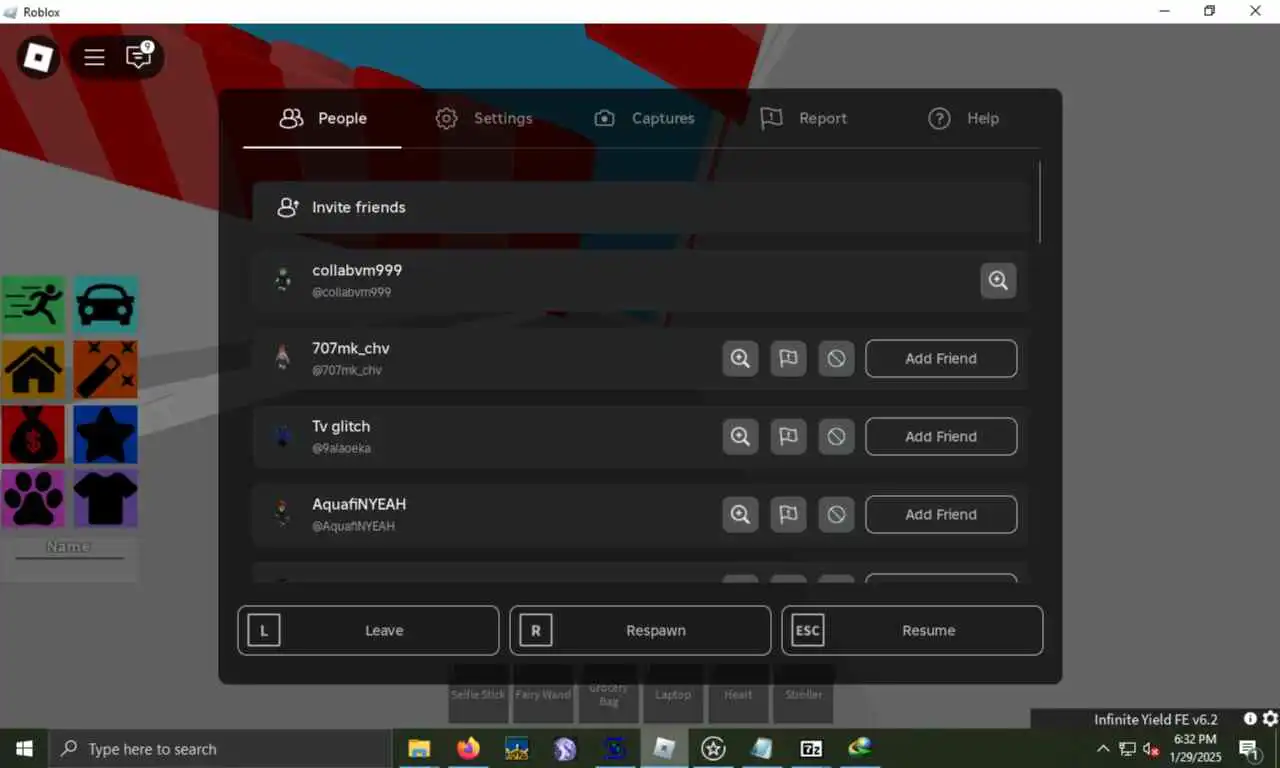Click the collabvm999 player name
This screenshot has height=768, width=1280.
click(x=357, y=270)
